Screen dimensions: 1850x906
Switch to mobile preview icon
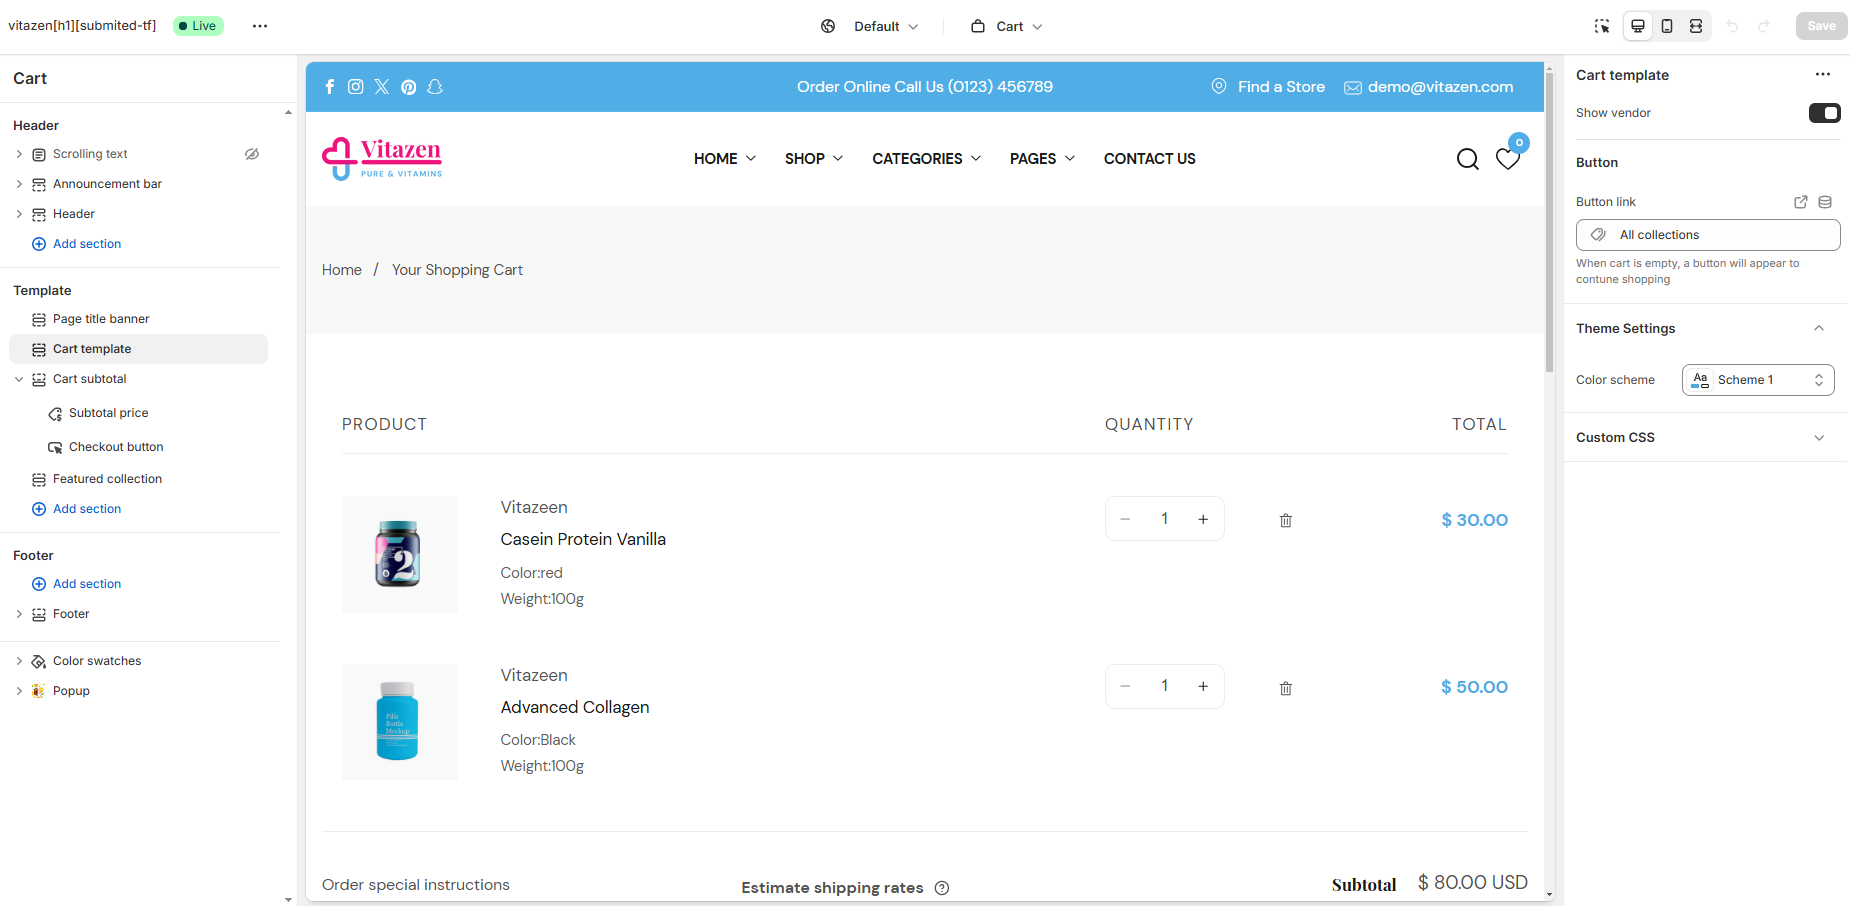[1667, 26]
